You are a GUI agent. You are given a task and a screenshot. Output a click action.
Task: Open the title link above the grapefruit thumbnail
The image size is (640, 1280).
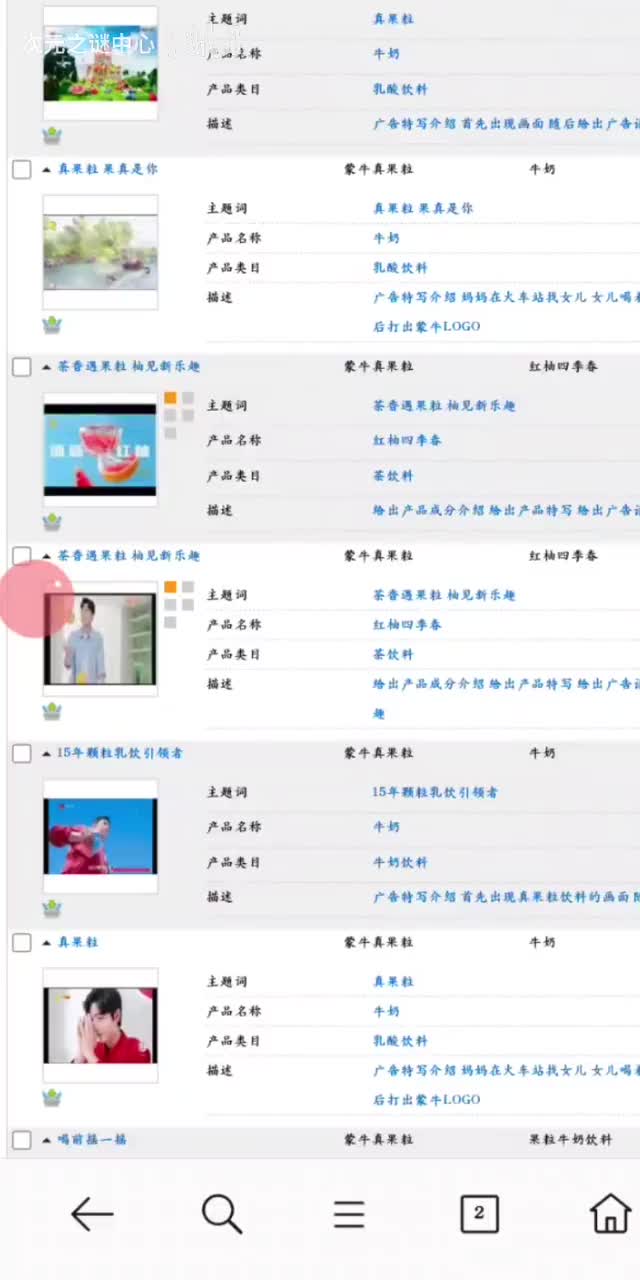[128, 366]
